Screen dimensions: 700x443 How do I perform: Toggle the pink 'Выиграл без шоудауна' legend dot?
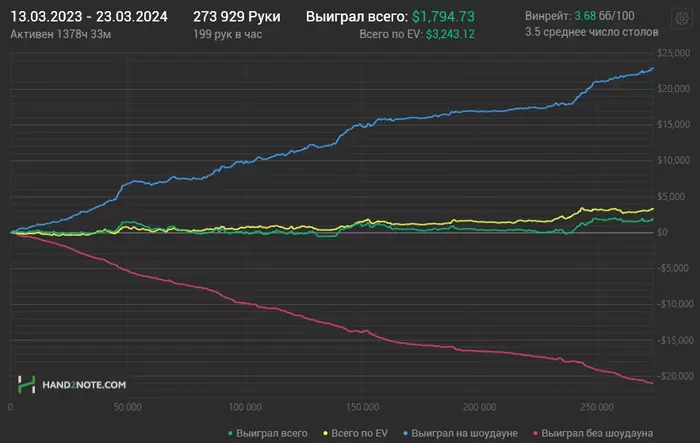point(535,433)
